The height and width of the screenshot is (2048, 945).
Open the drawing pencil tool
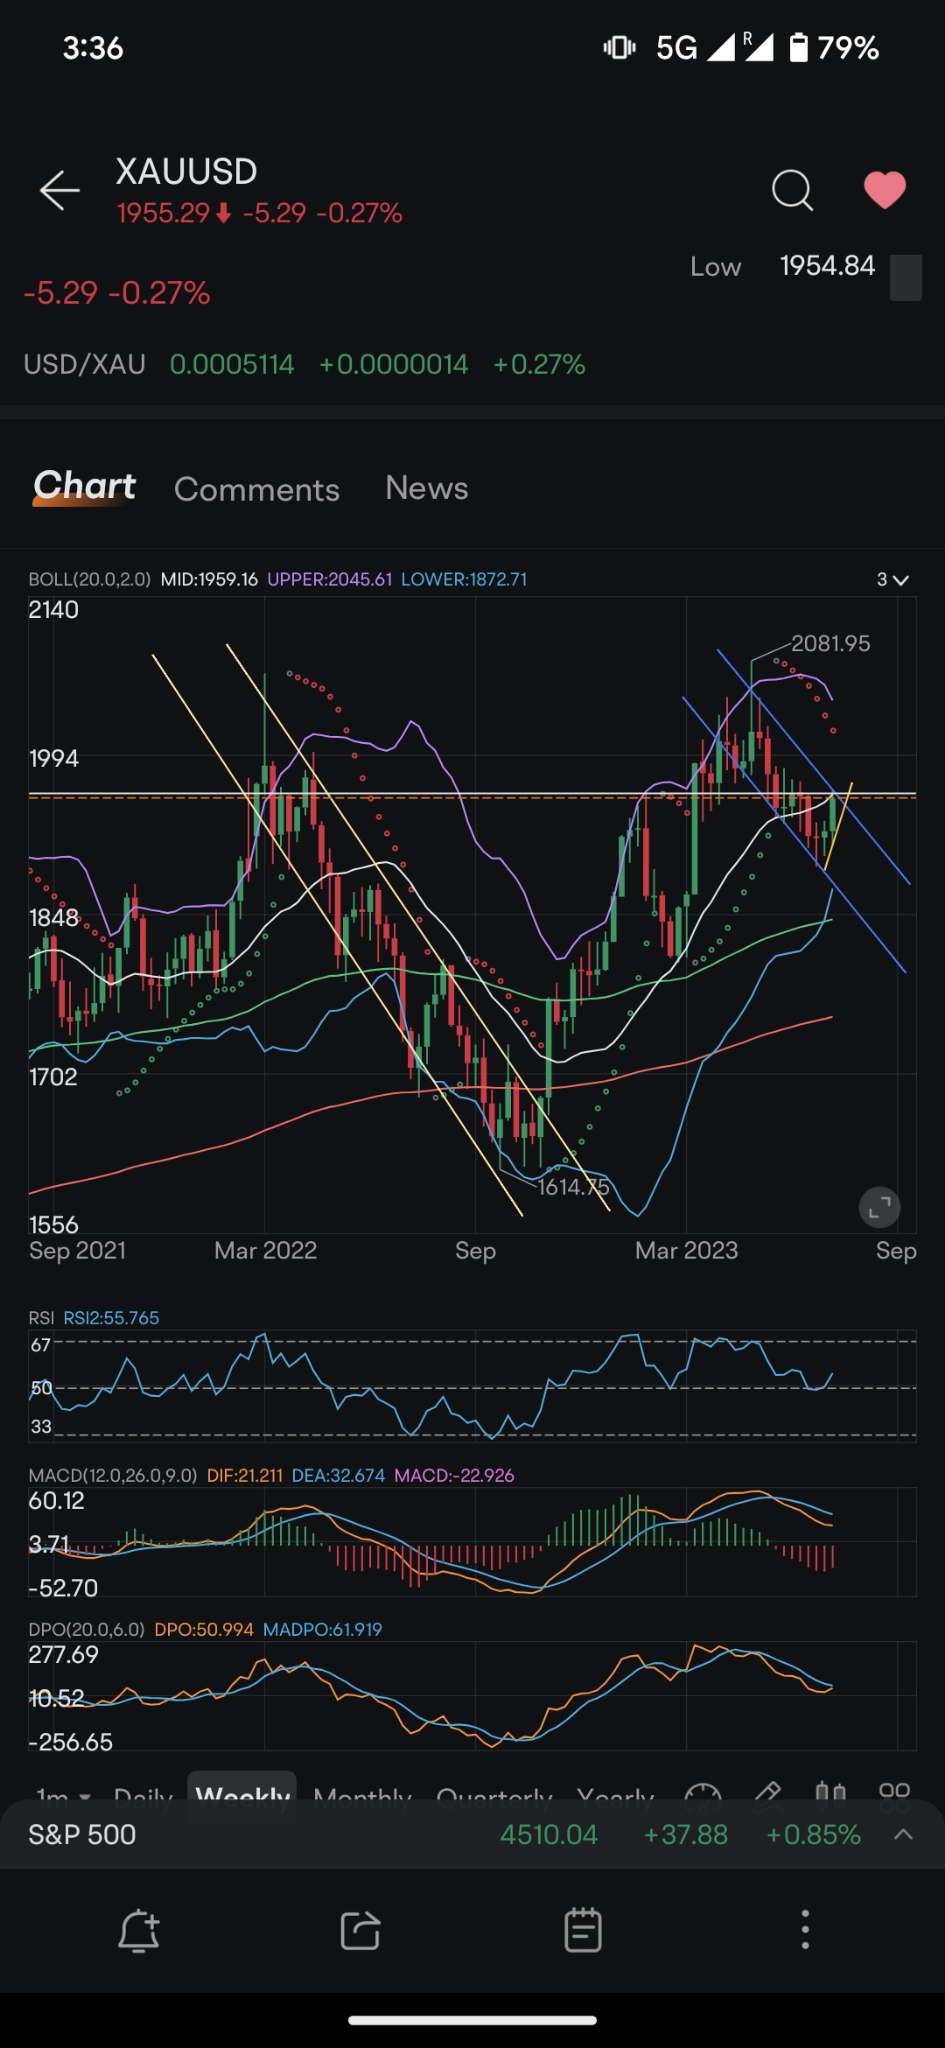[767, 1793]
